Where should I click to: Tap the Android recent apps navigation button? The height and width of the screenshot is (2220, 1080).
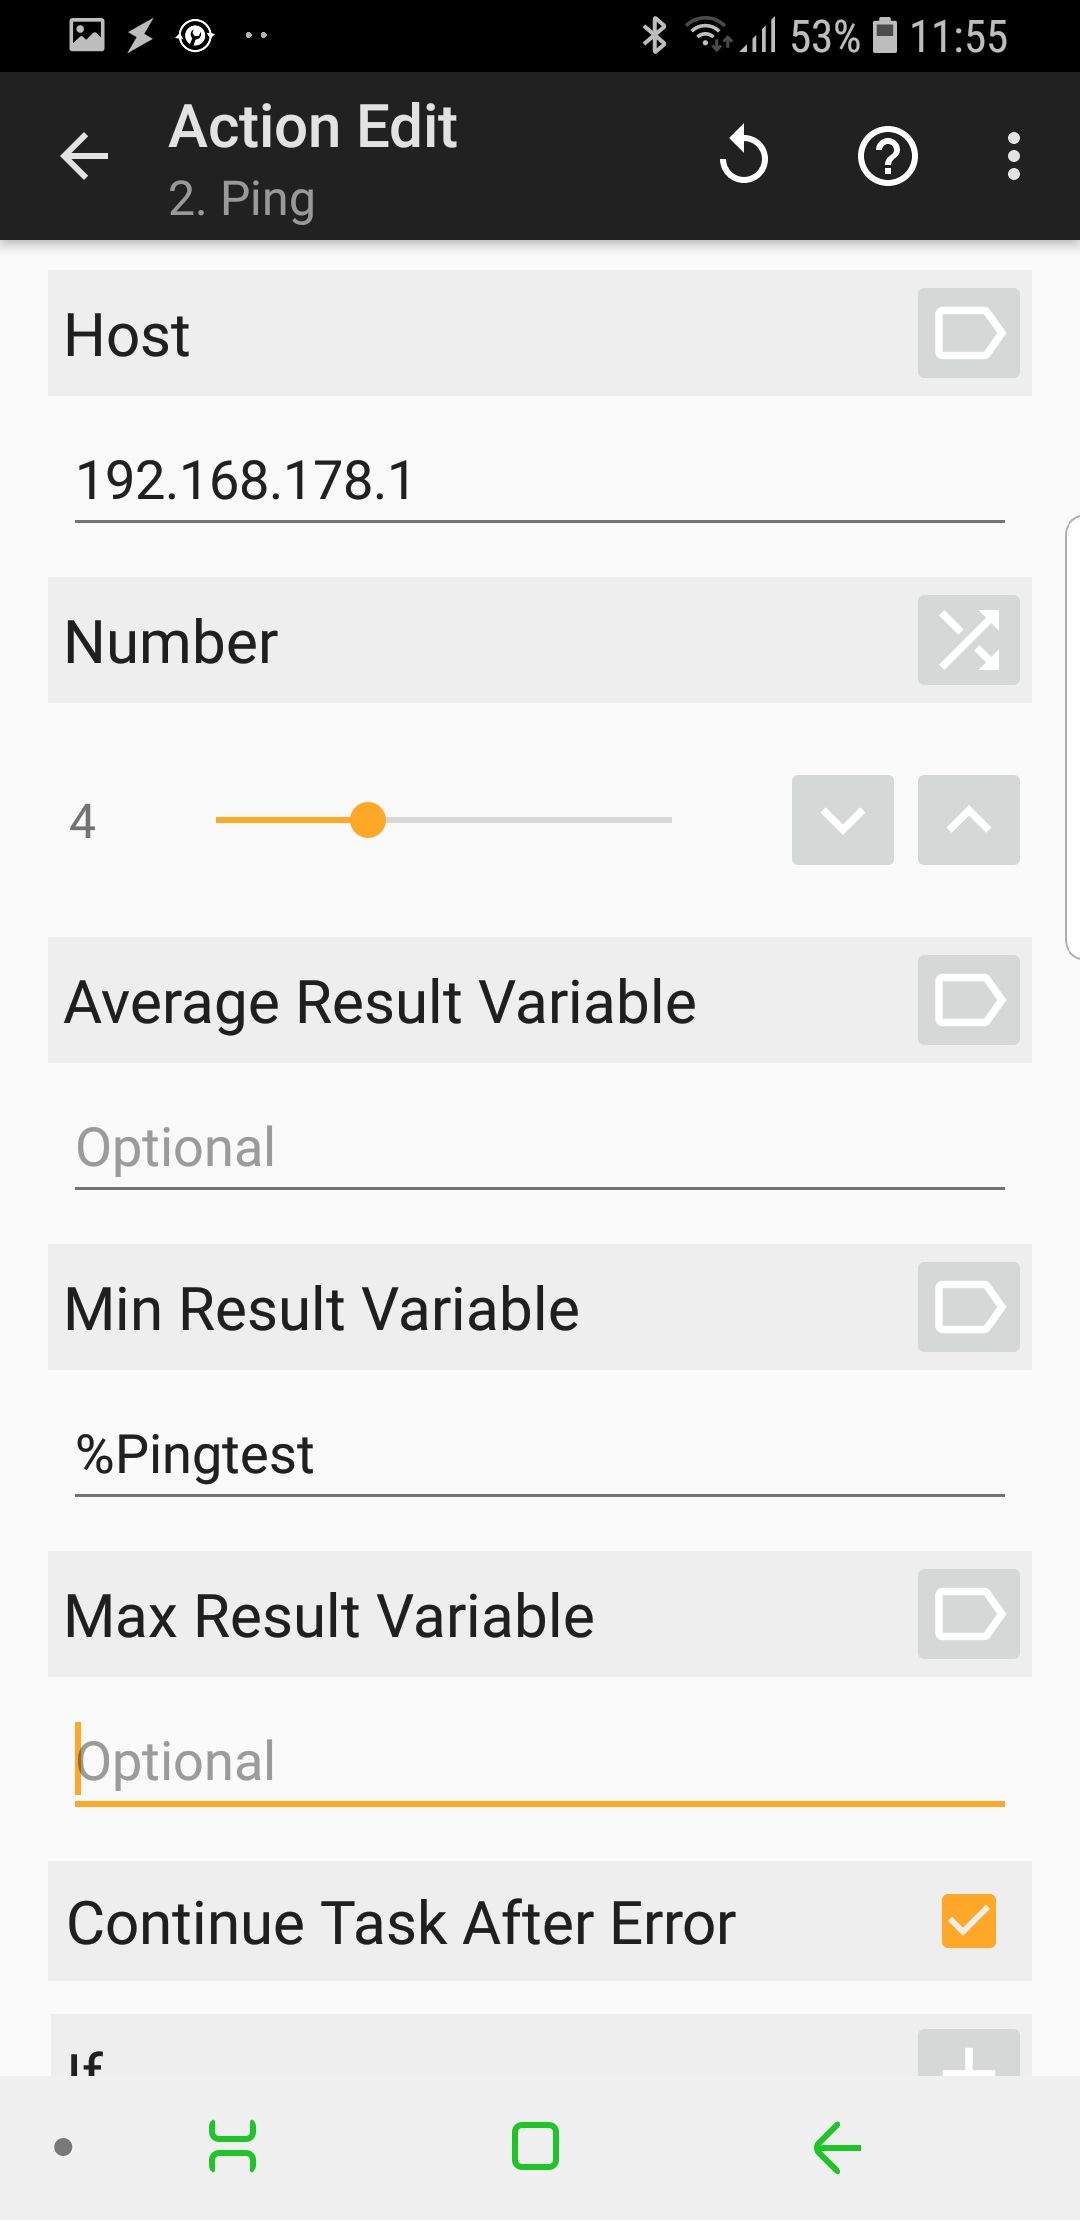coord(232,2146)
